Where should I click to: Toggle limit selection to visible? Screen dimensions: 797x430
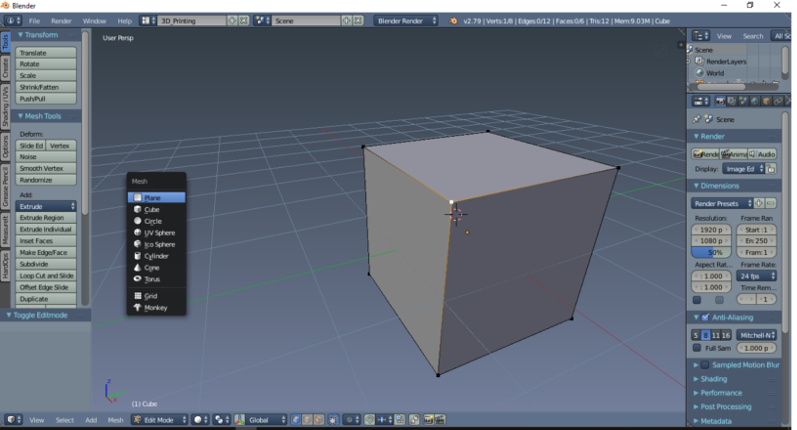333,420
